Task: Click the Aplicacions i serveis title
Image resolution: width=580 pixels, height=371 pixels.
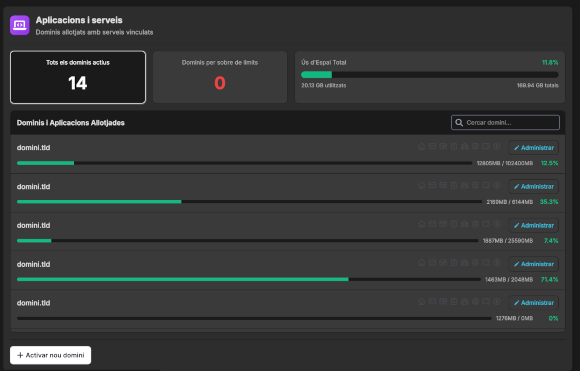Action: point(79,20)
